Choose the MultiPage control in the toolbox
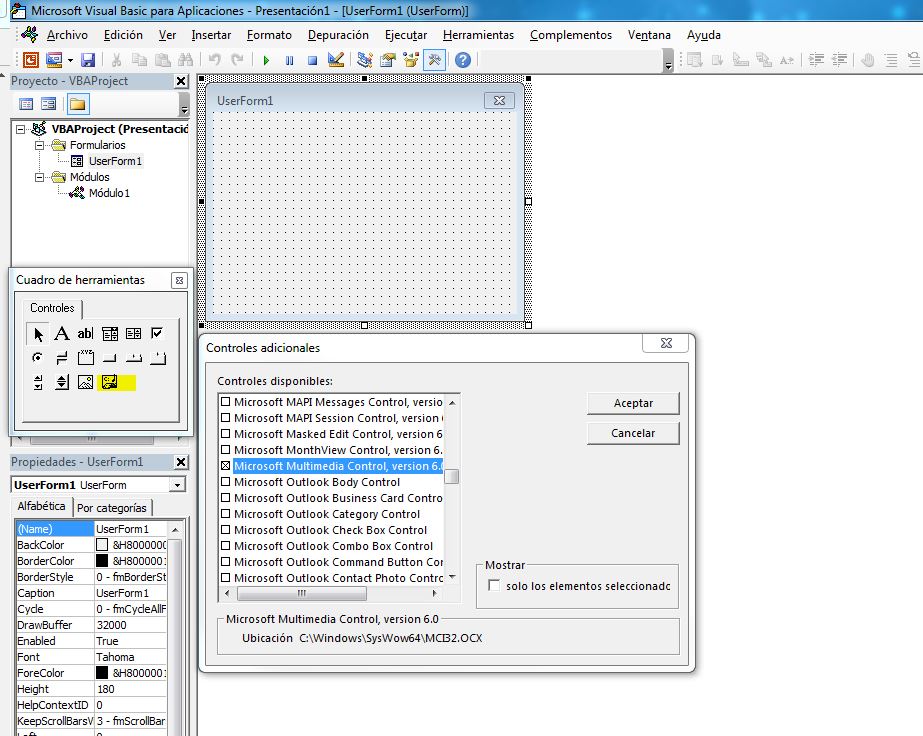923x736 pixels. coord(157,358)
